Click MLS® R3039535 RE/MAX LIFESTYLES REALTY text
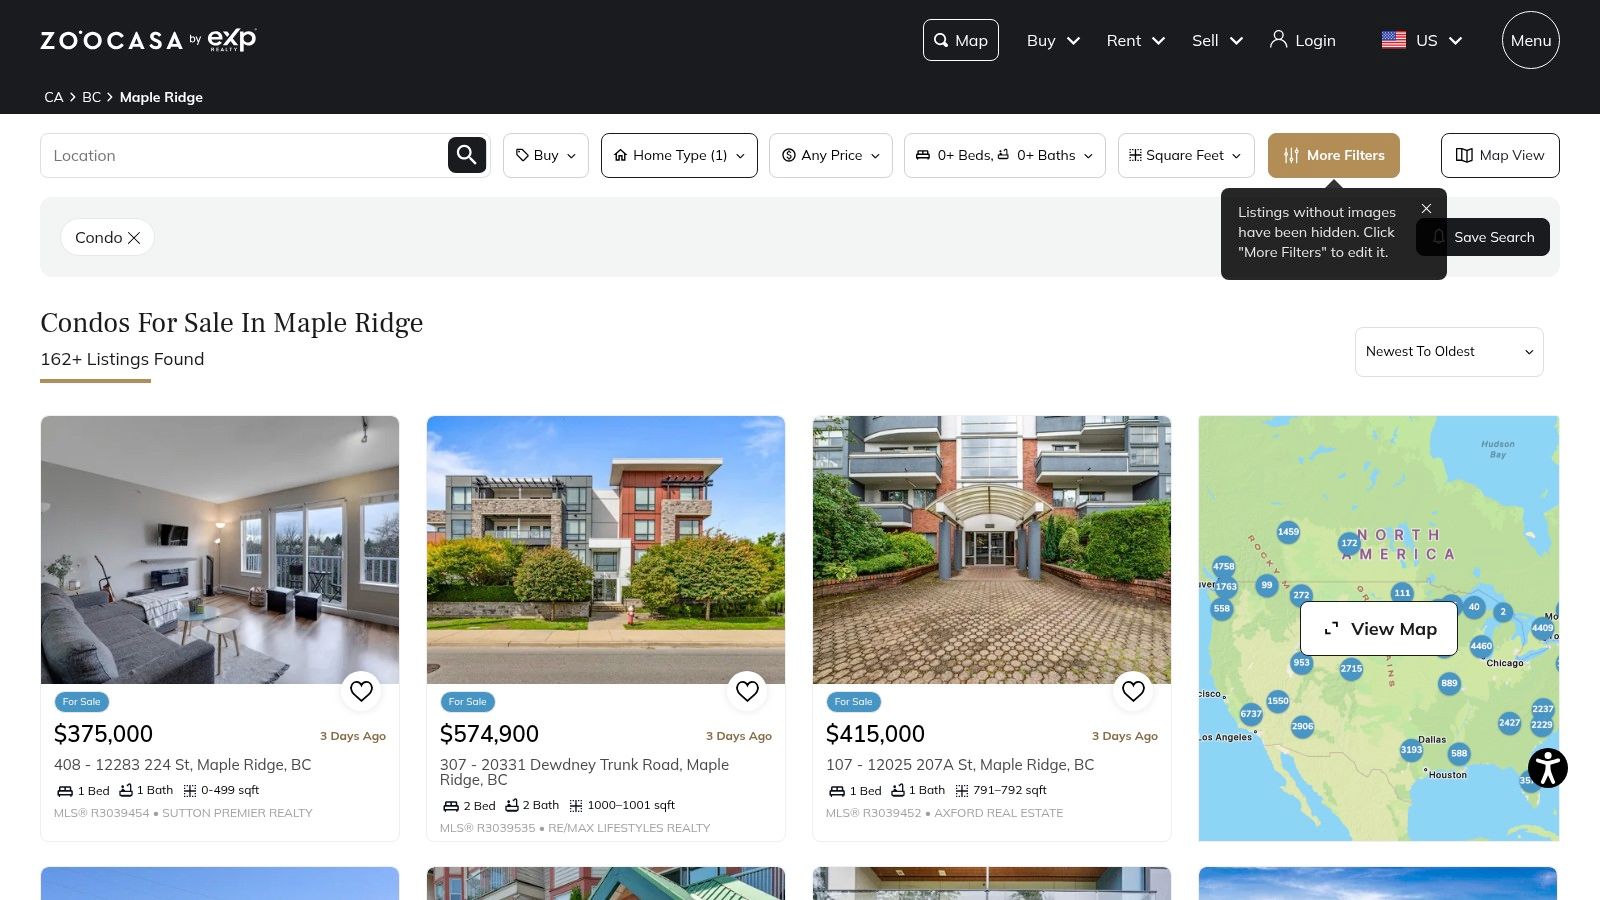The height and width of the screenshot is (900, 1600). (x=575, y=828)
